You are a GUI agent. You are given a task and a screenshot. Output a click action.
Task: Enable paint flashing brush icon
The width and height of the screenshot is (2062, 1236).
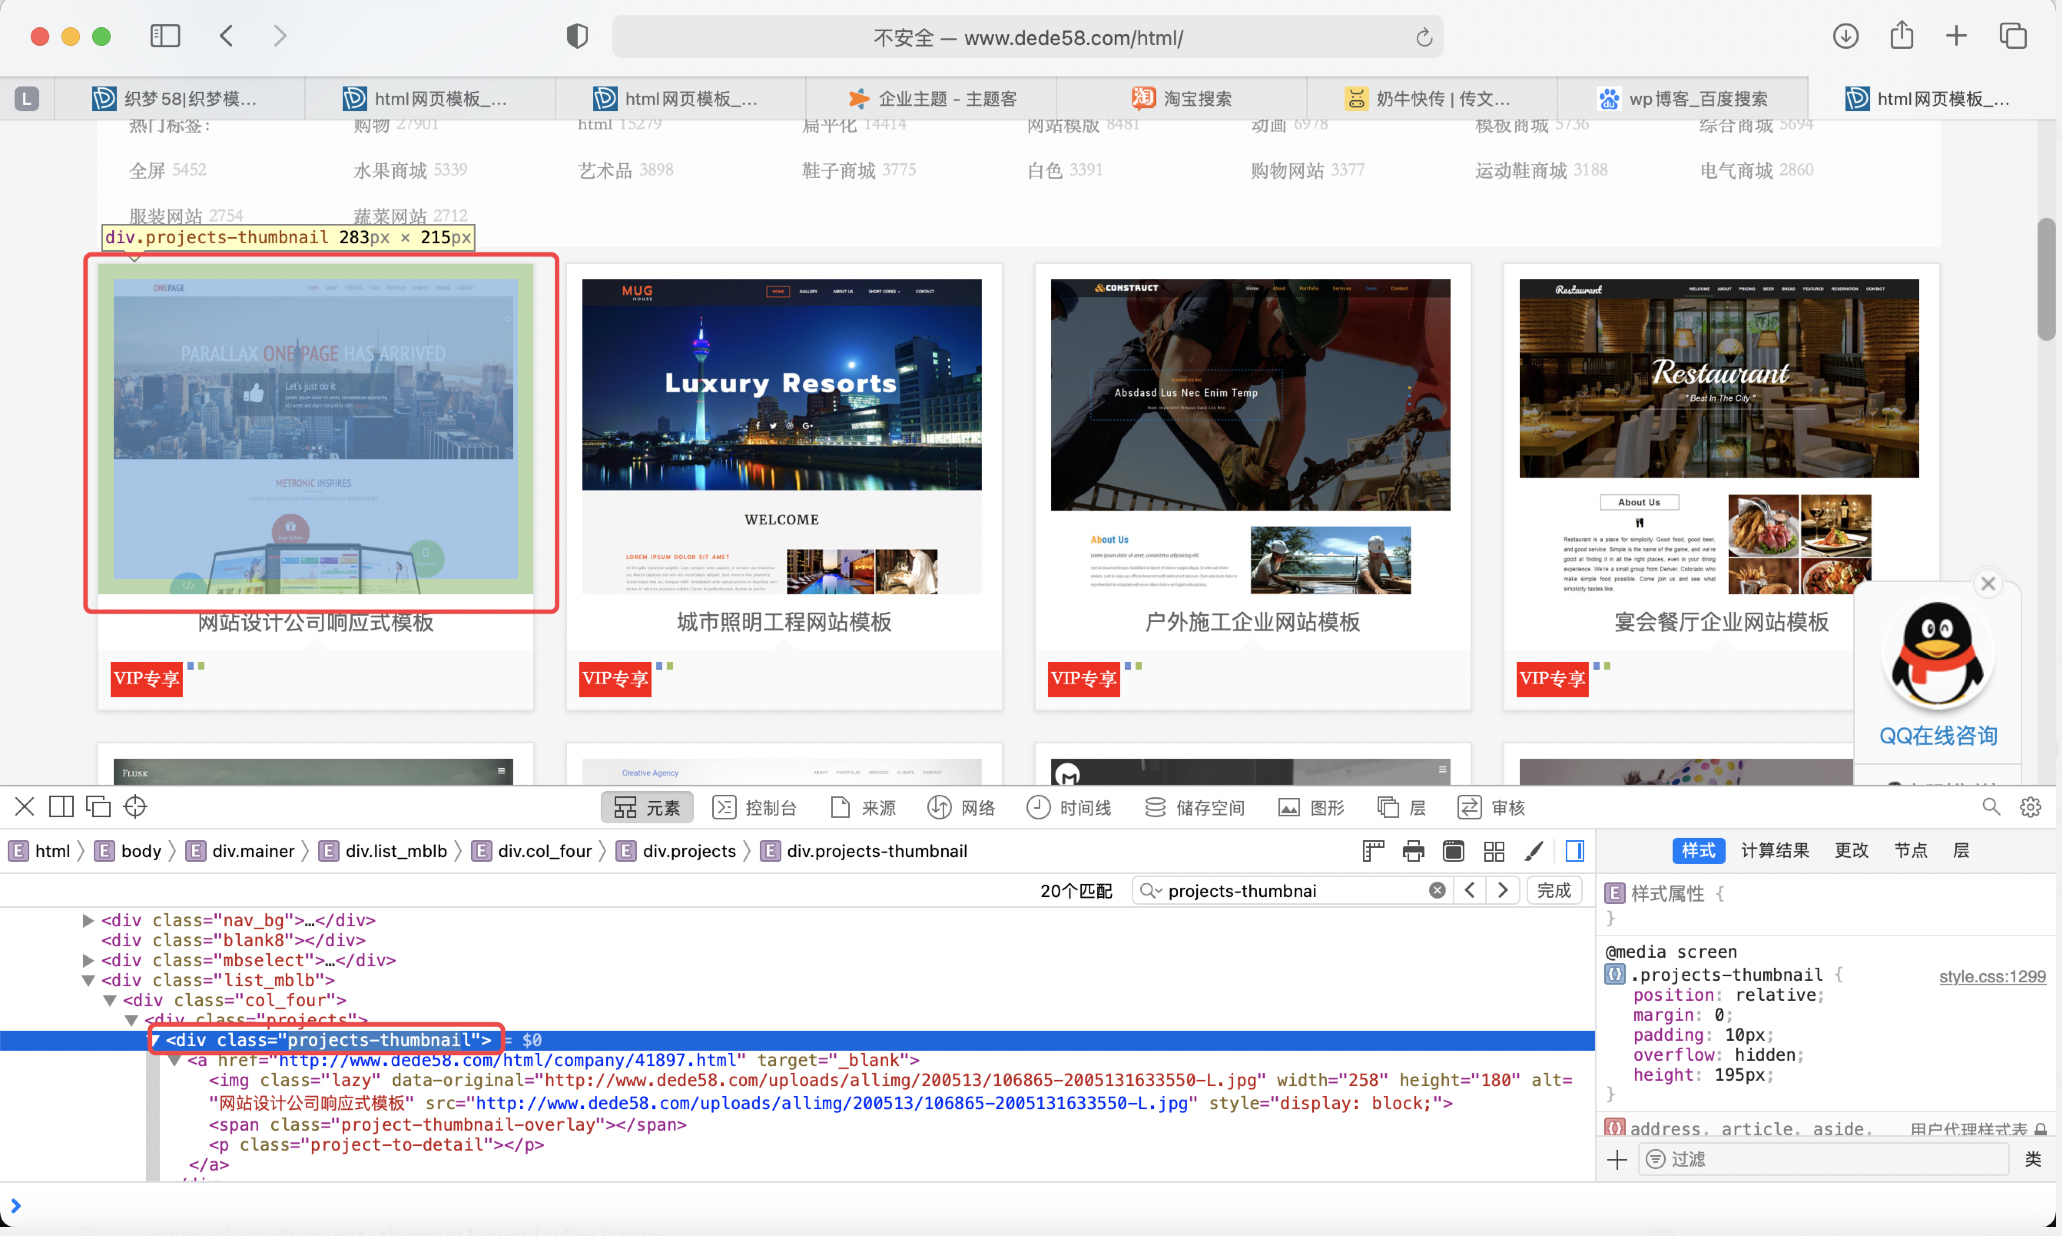pyautogui.click(x=1534, y=851)
